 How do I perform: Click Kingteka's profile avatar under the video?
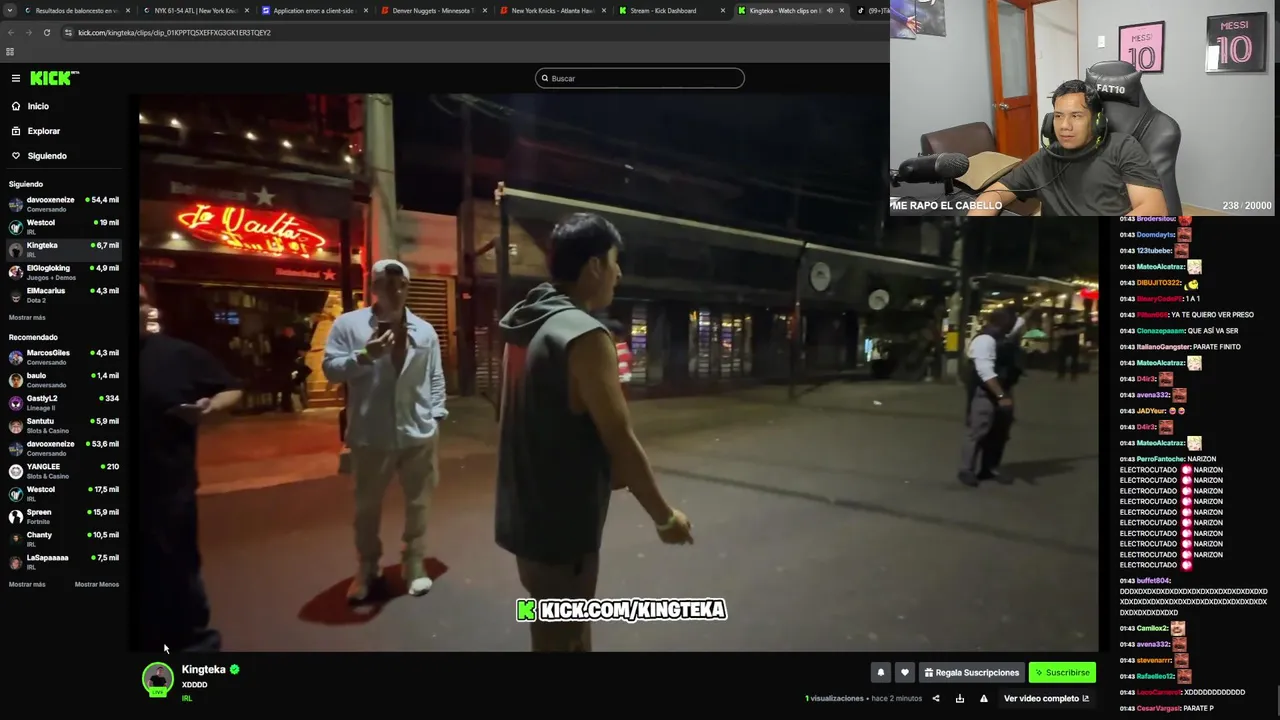coord(158,679)
